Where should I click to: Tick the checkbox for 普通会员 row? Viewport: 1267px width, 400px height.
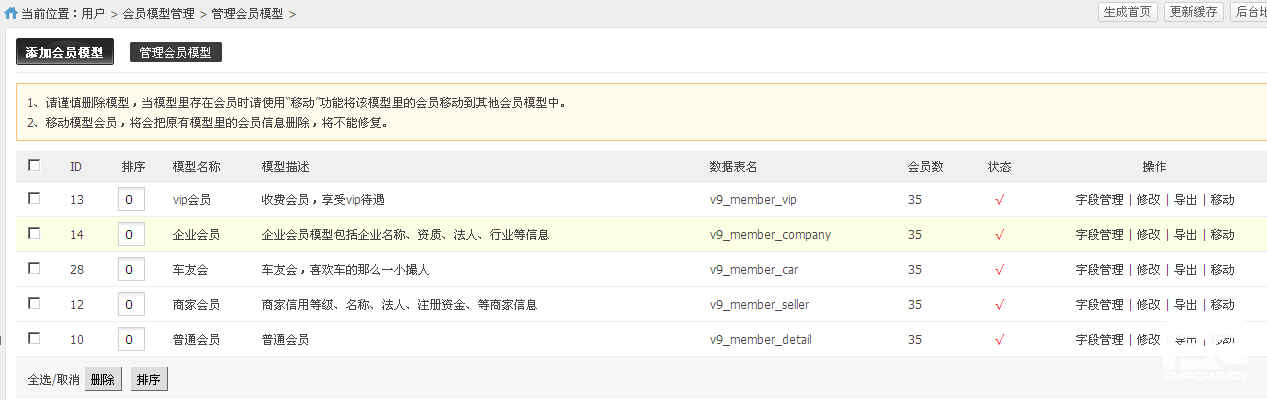[35, 338]
